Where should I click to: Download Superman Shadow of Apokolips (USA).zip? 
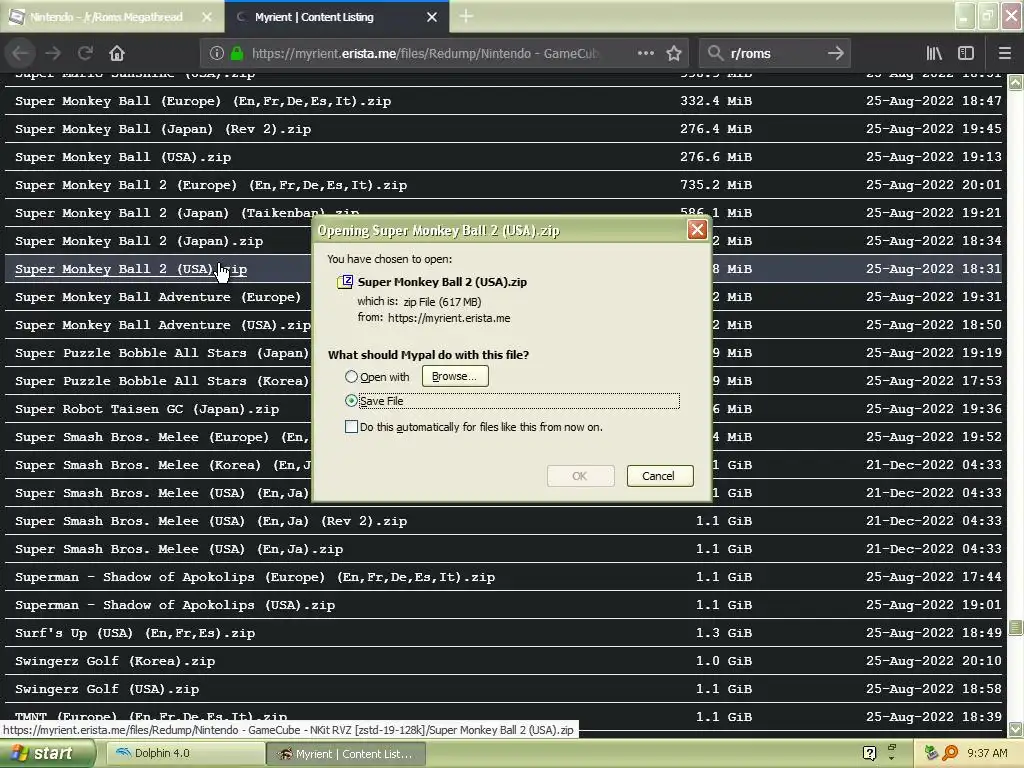[175, 605]
